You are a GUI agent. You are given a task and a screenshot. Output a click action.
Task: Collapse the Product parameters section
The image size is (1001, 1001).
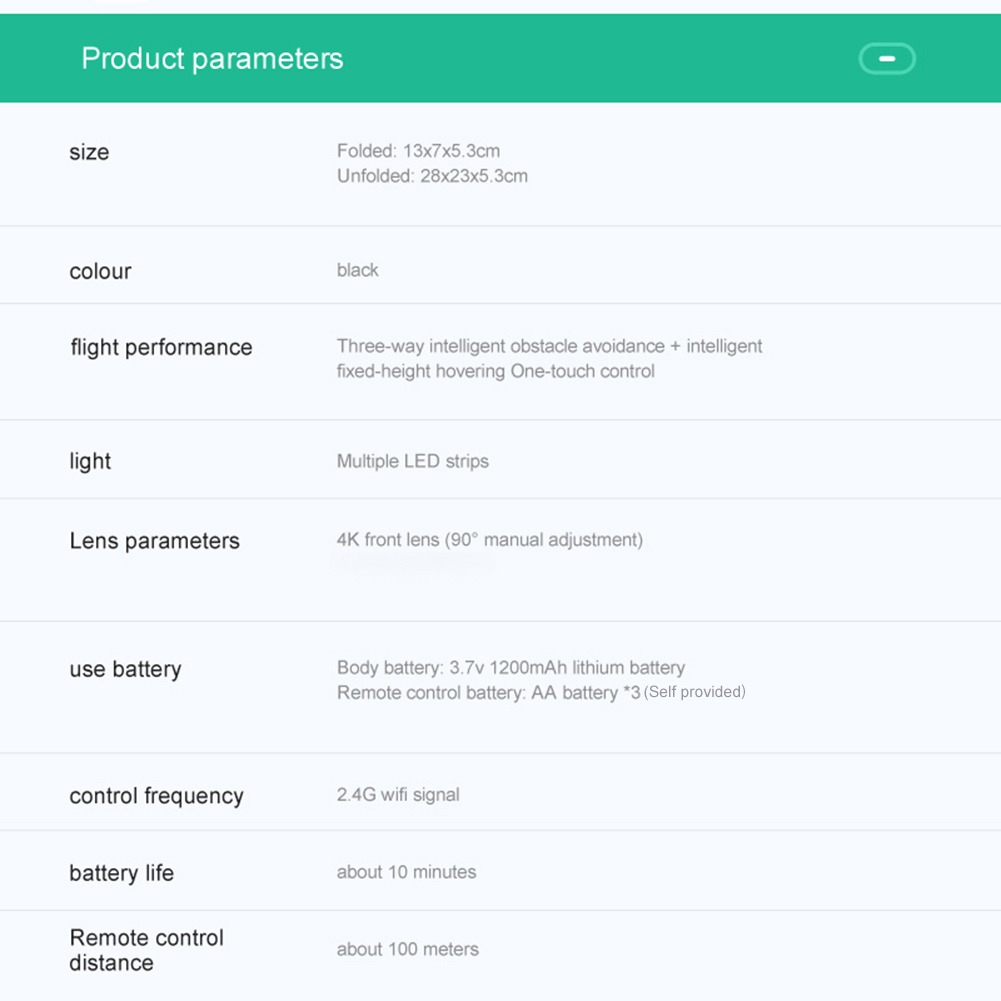(887, 59)
